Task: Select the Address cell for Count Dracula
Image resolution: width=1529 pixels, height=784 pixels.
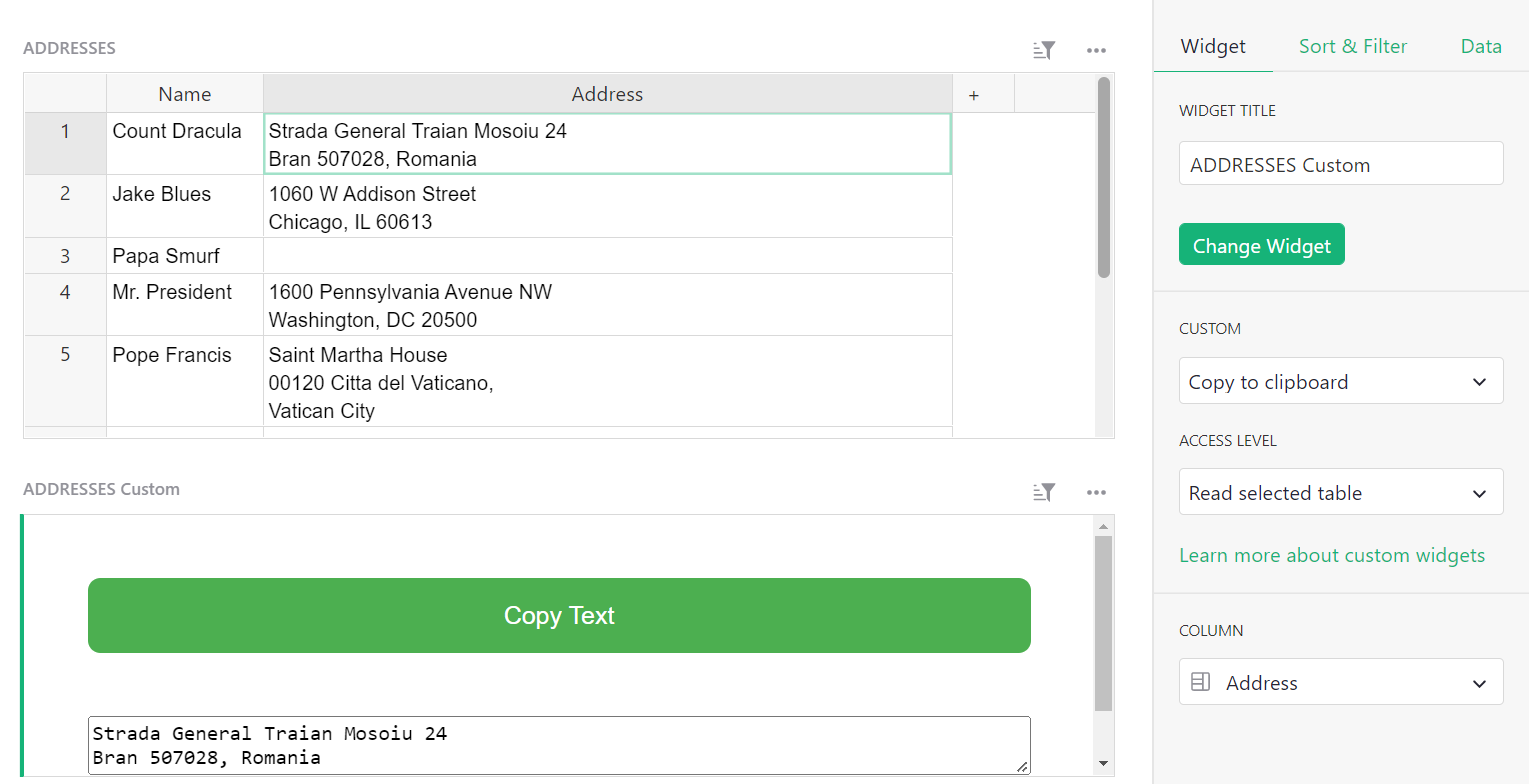Action: (607, 144)
